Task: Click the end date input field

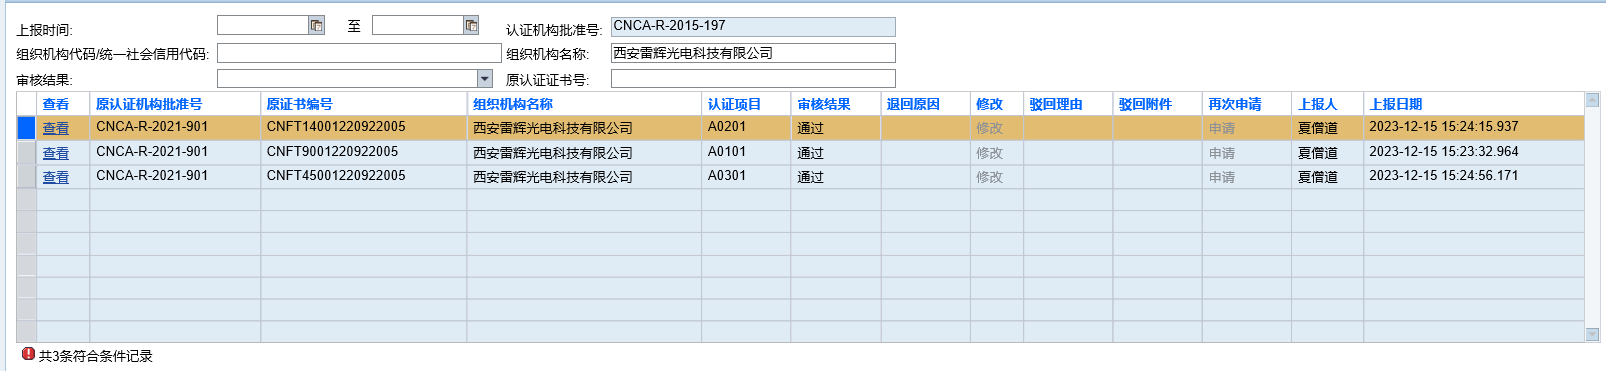Action: [418, 25]
